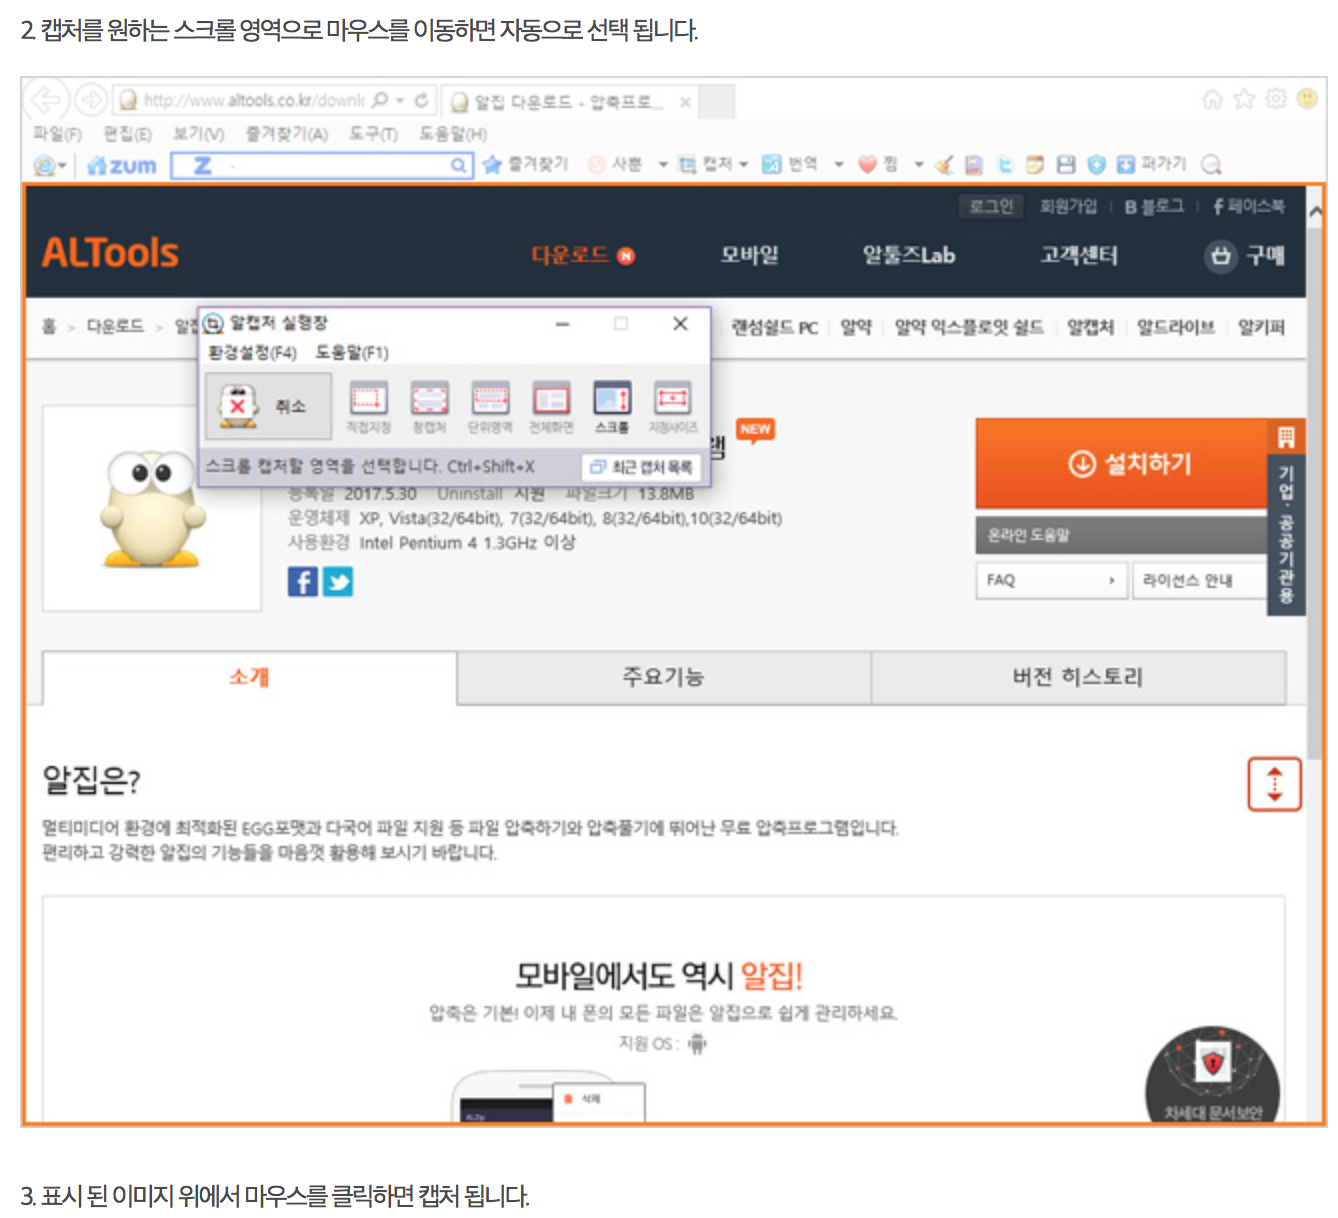Screen dimensions: 1338x1218
Task: Open 환경설정(F4) menu in 알캡처 window
Action: tap(252, 352)
